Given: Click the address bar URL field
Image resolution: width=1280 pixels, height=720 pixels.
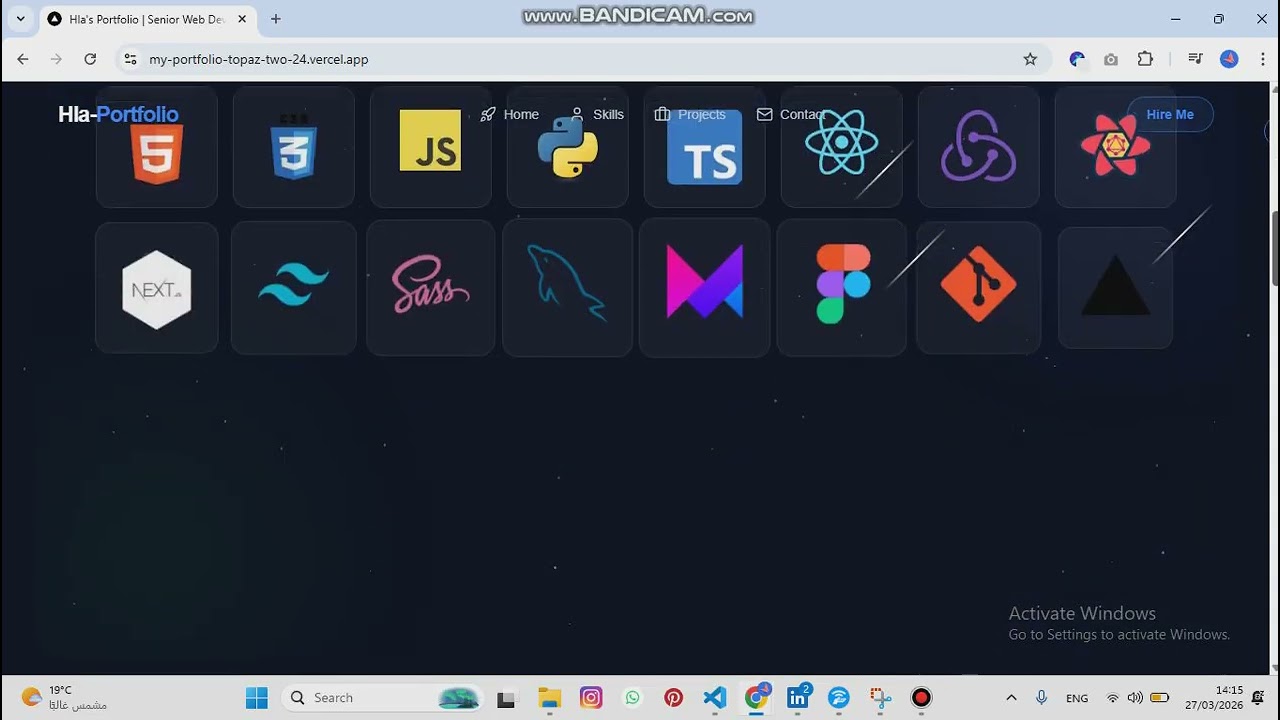Looking at the screenshot, I should point(580,59).
